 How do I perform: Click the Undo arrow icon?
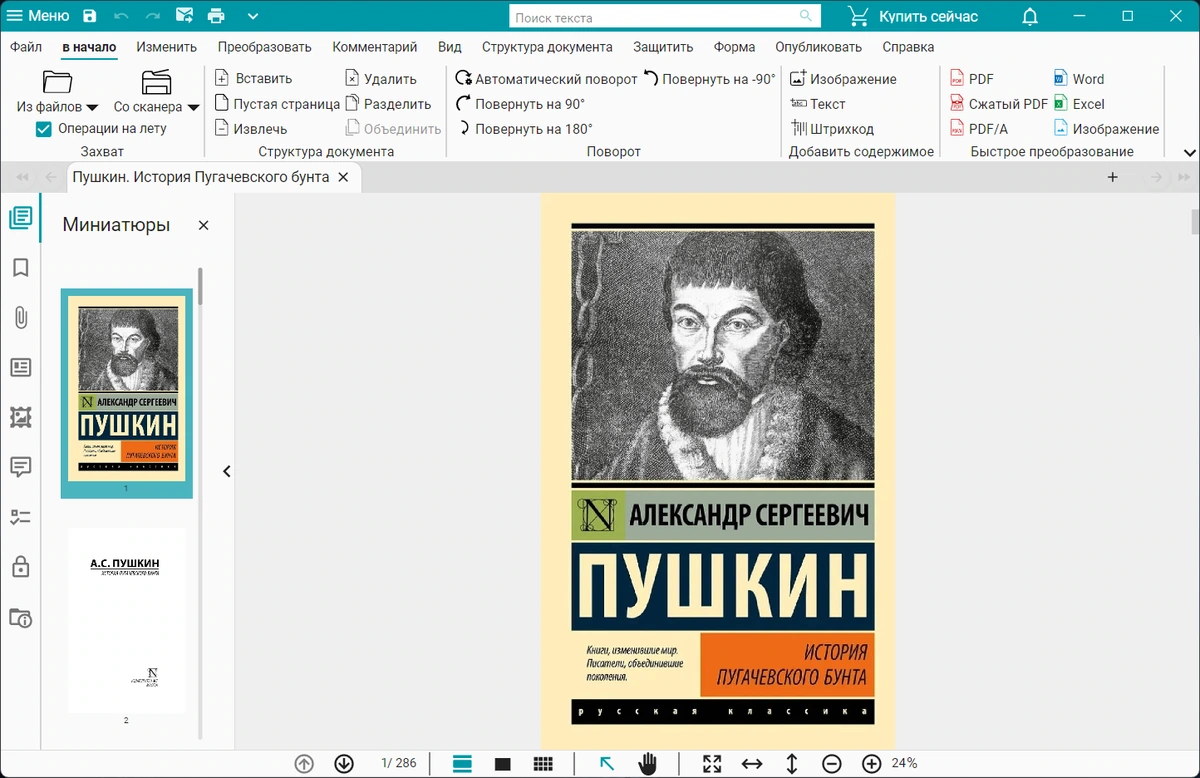pyautogui.click(x=122, y=16)
